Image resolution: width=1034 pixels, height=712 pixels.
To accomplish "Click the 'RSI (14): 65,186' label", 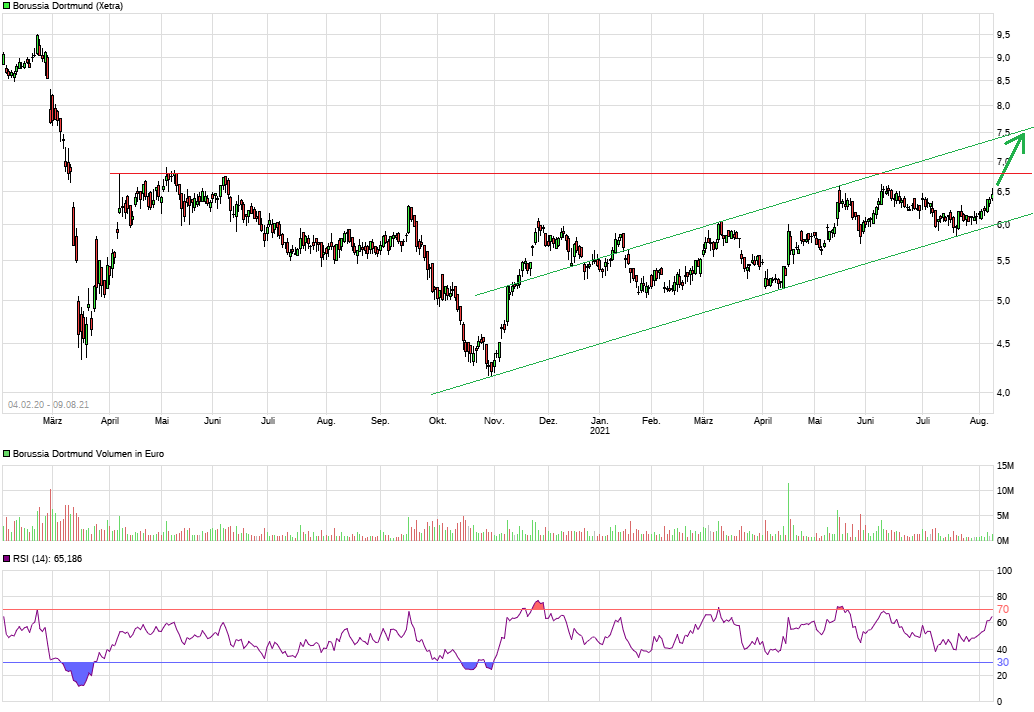I will pos(47,558).
